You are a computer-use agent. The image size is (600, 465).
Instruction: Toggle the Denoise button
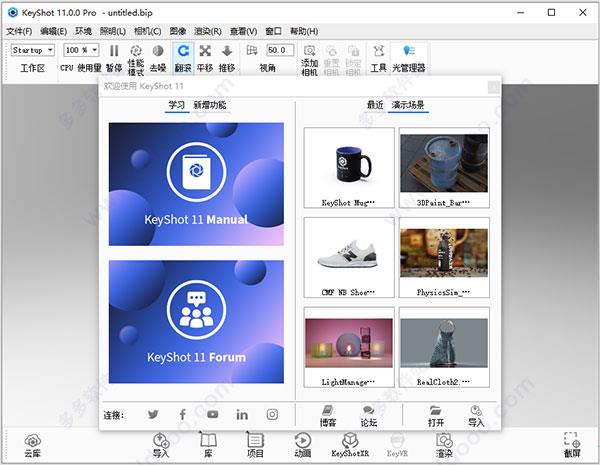tap(158, 52)
